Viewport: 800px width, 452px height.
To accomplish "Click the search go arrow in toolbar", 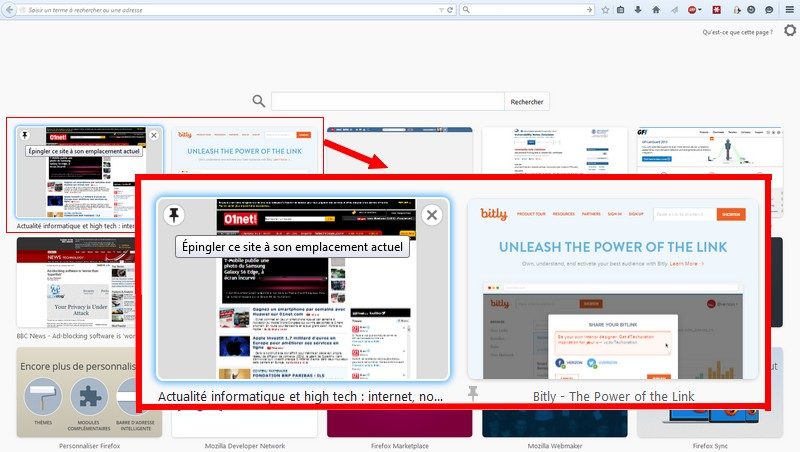I will [589, 10].
